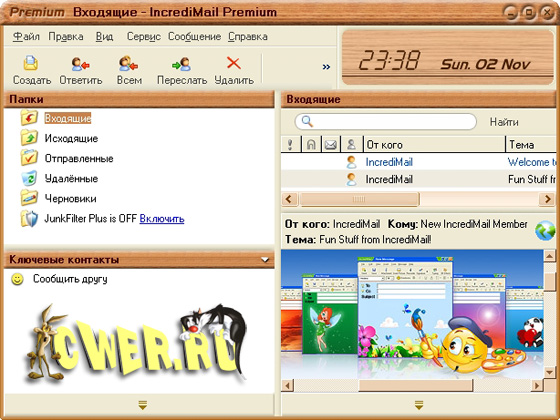Click avatar icon of Welcome message

coord(351,162)
